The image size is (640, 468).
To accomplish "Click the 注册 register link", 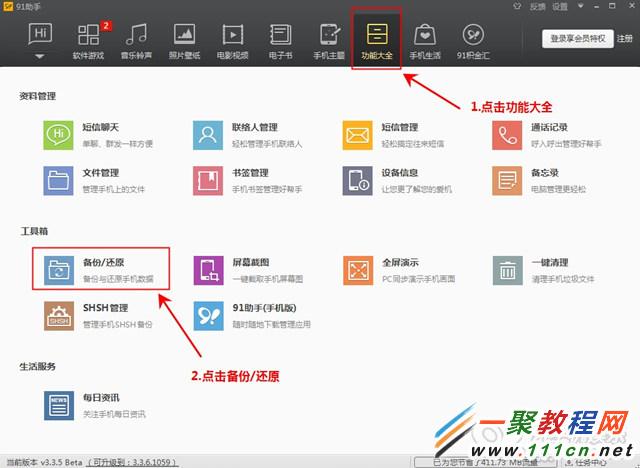I will click(624, 39).
